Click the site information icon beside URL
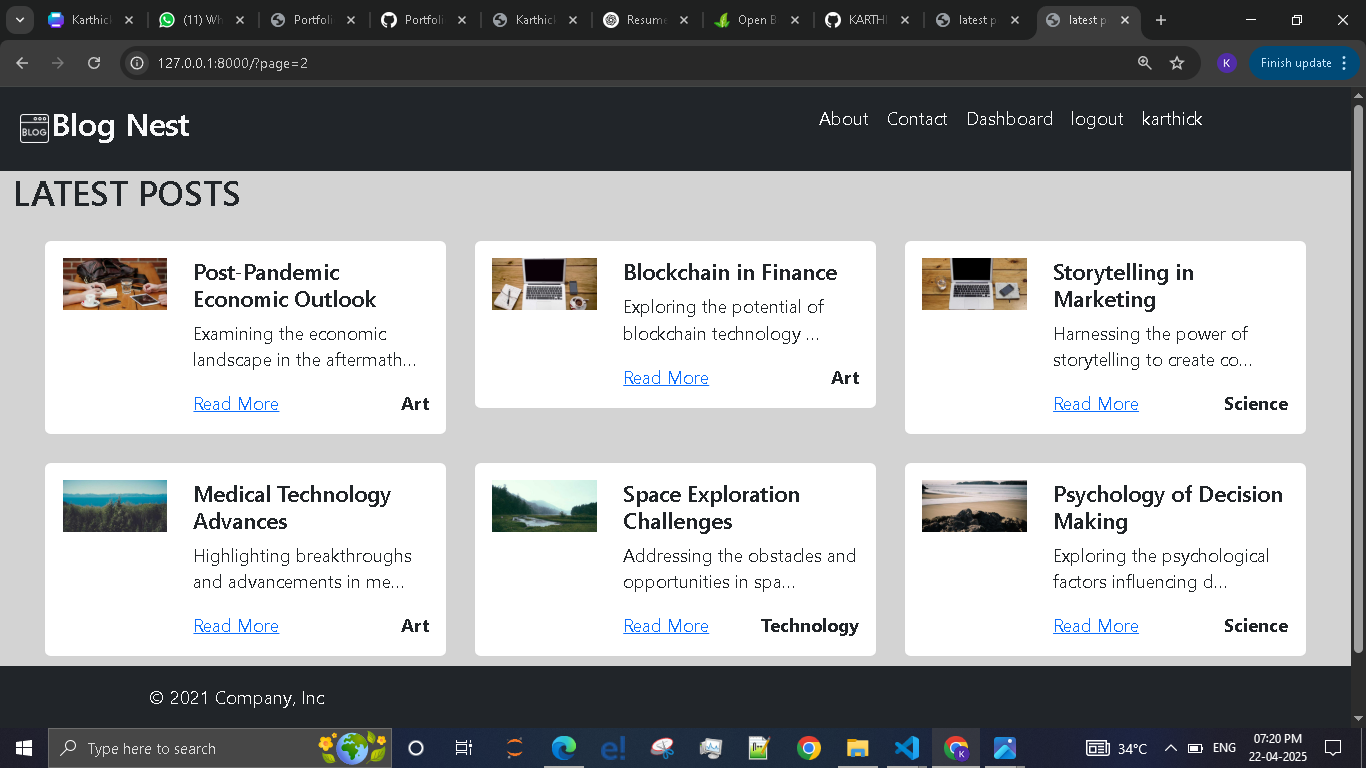This screenshot has width=1366, height=768. click(138, 63)
